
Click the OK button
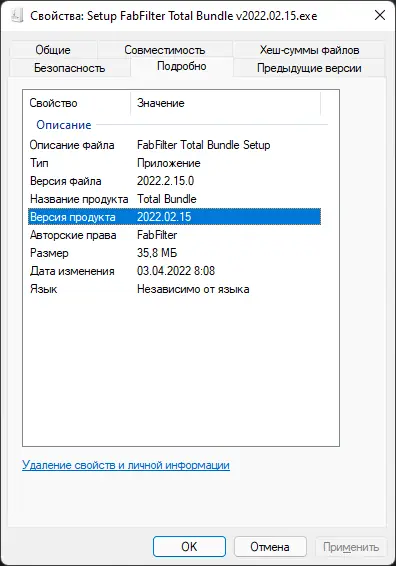pos(189,547)
